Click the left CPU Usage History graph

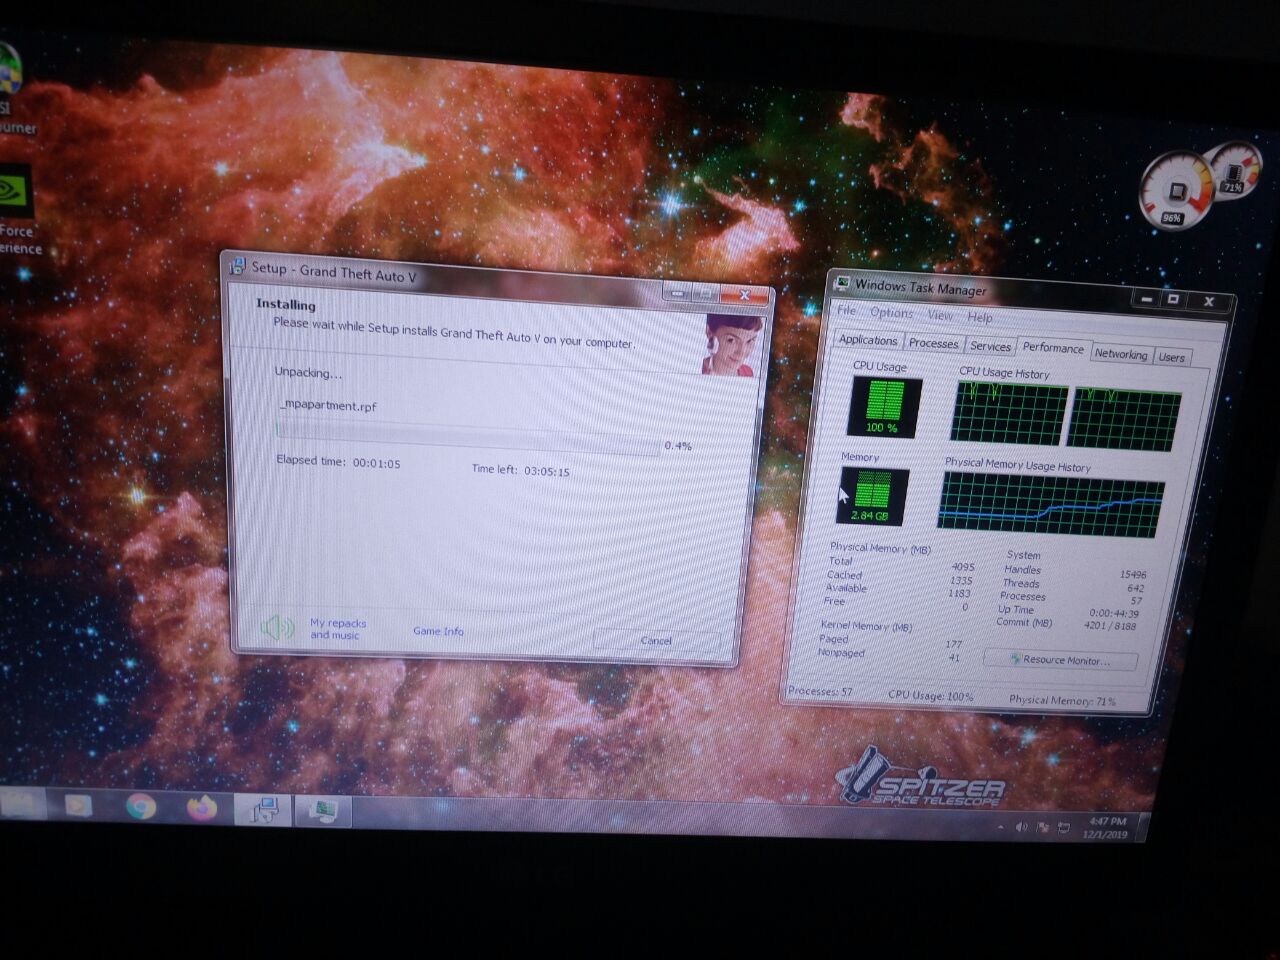coord(1009,413)
